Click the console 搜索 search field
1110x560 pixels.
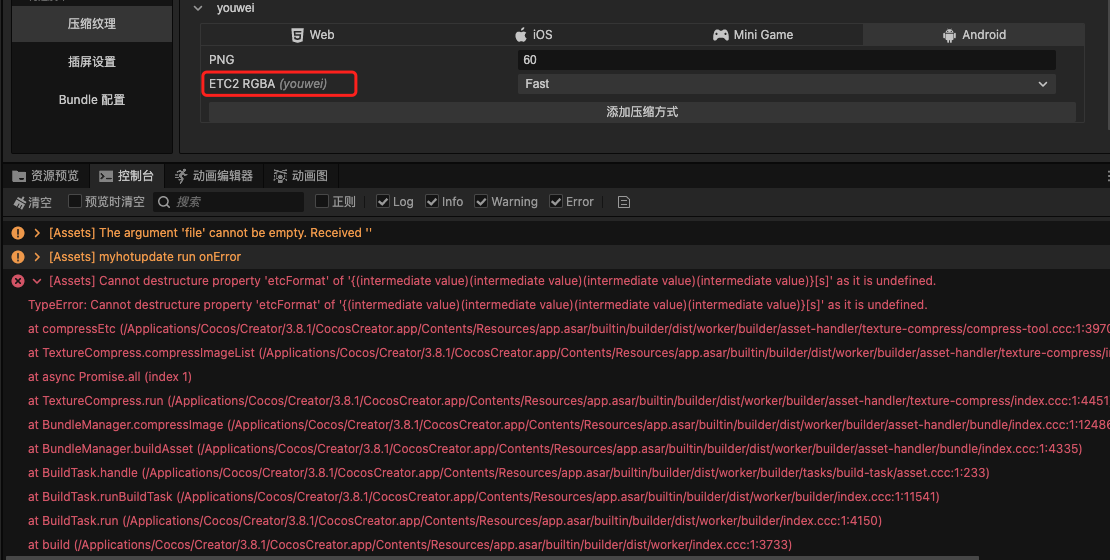(229, 202)
